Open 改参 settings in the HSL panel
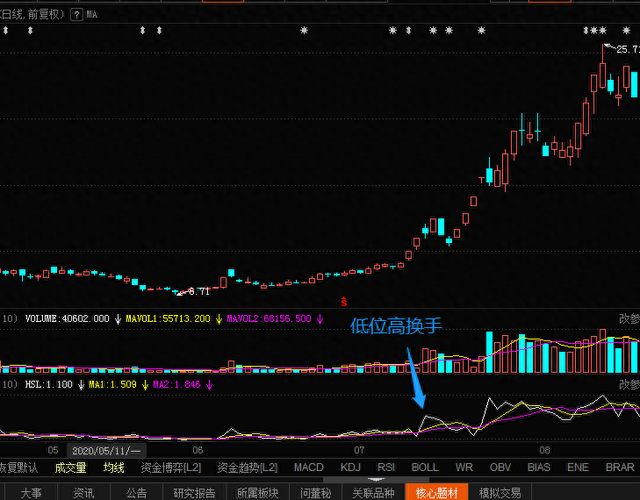The image size is (640, 500). tap(628, 384)
